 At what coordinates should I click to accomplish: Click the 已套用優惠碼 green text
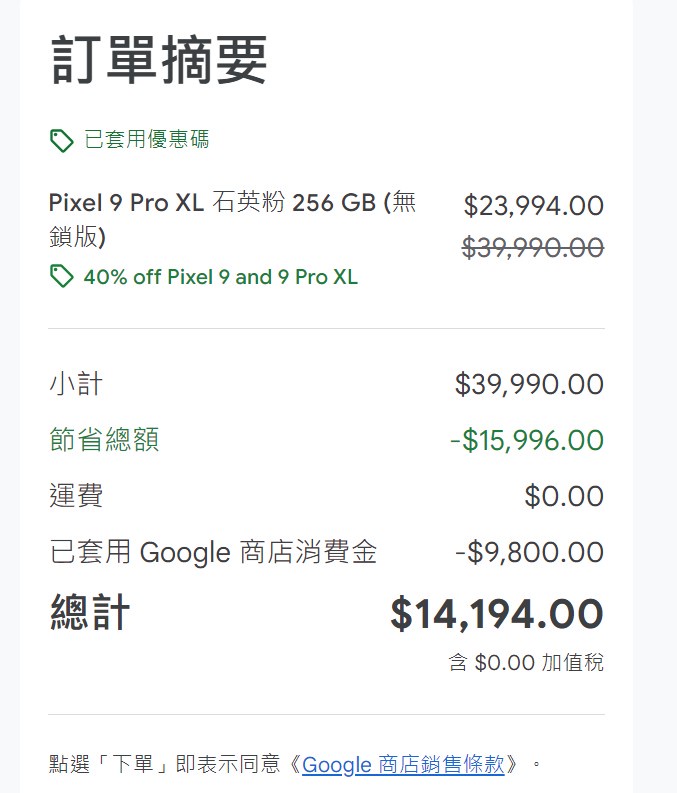click(146, 139)
